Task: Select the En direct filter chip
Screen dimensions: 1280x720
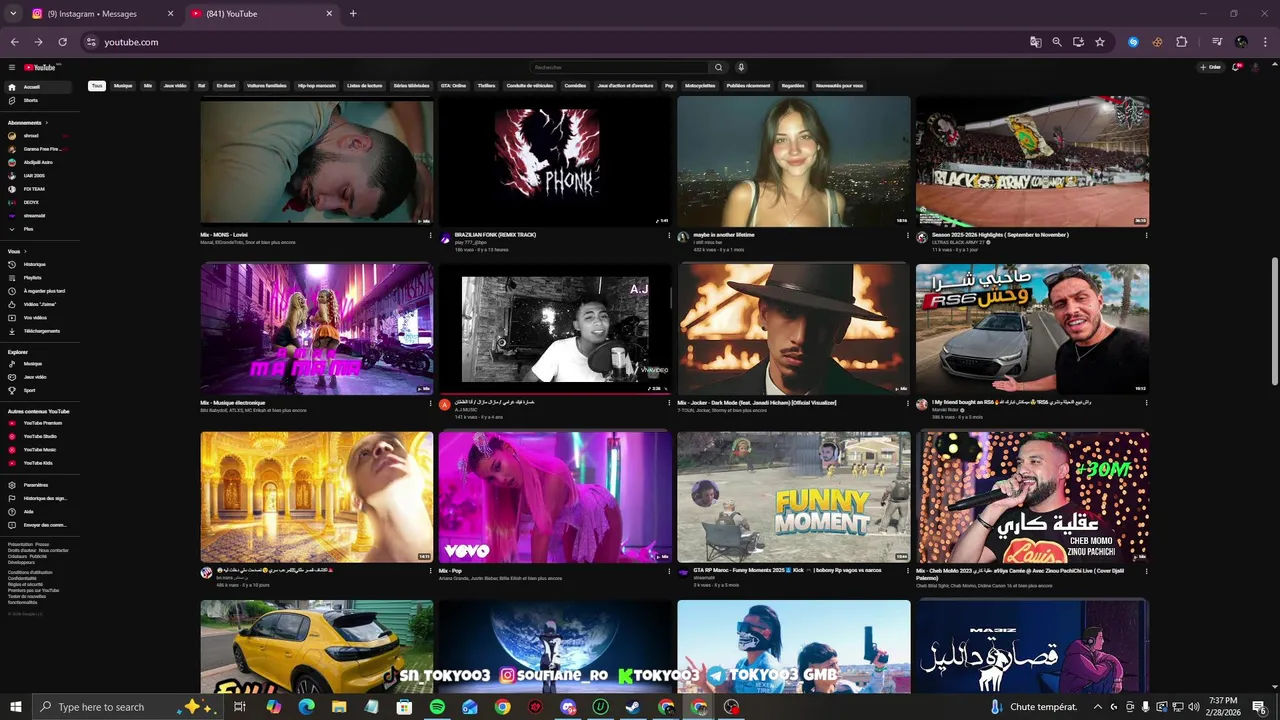Action: [226, 86]
